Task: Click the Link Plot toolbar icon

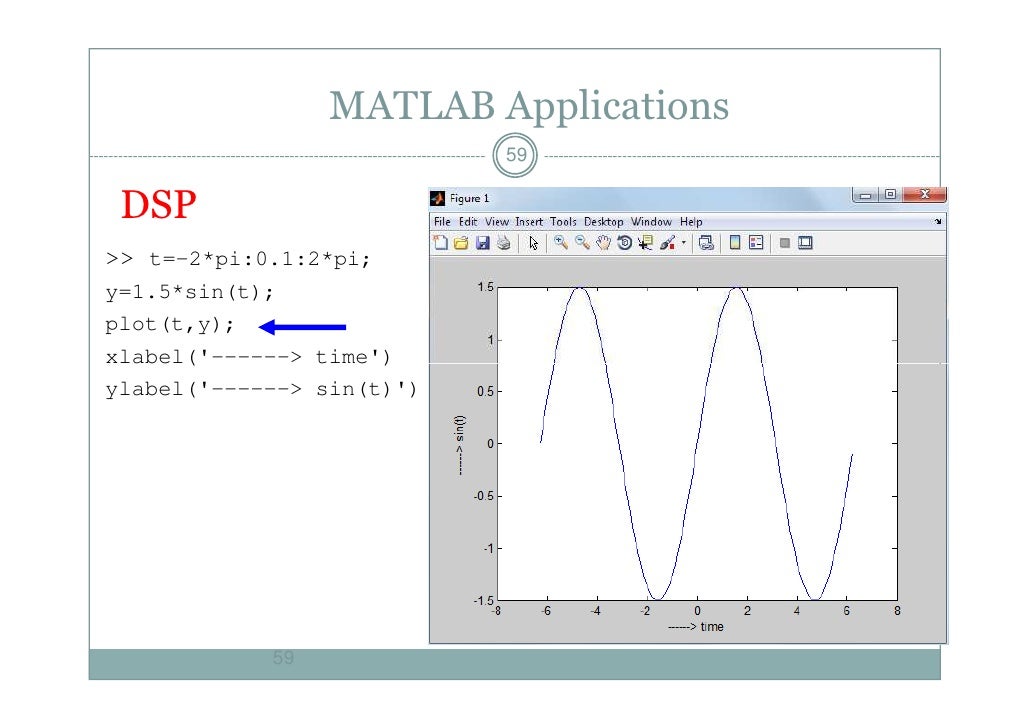Action: (x=706, y=243)
